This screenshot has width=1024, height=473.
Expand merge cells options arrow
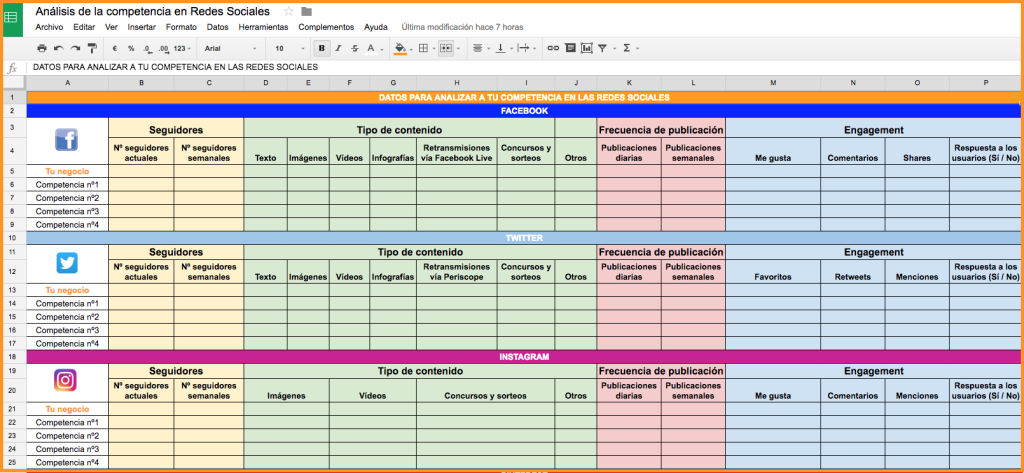[x=458, y=48]
